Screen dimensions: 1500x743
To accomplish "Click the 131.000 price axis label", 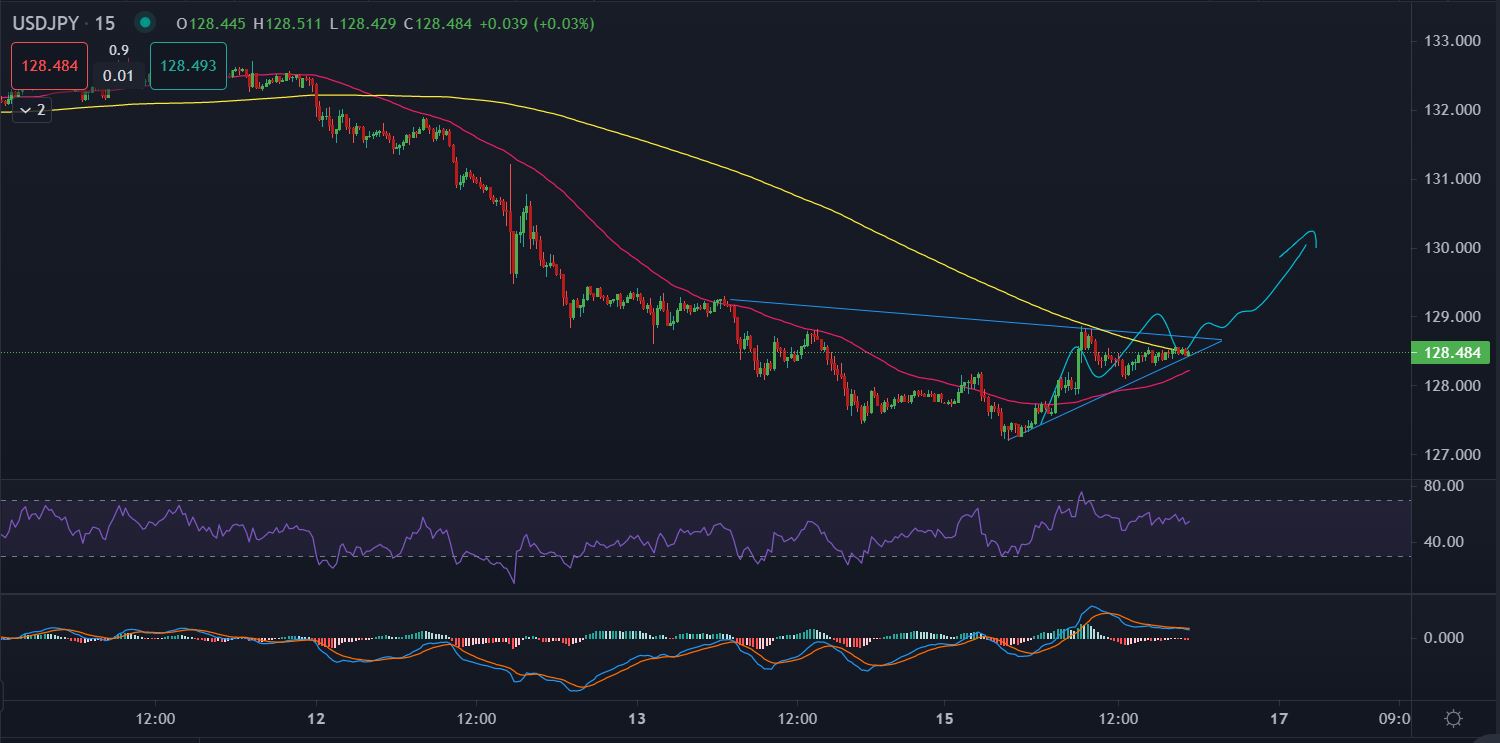I will (x=1450, y=179).
